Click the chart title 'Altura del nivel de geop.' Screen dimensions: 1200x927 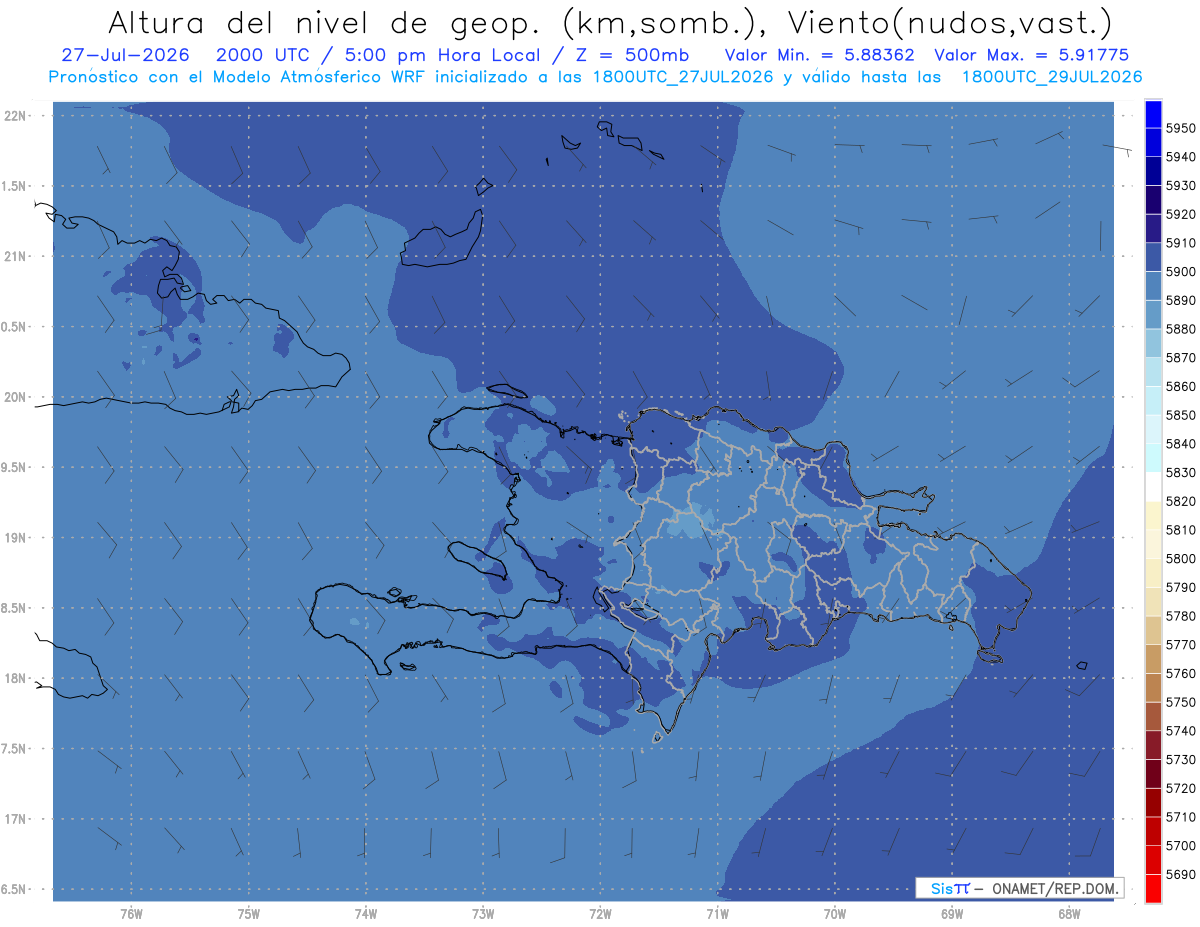point(325,22)
